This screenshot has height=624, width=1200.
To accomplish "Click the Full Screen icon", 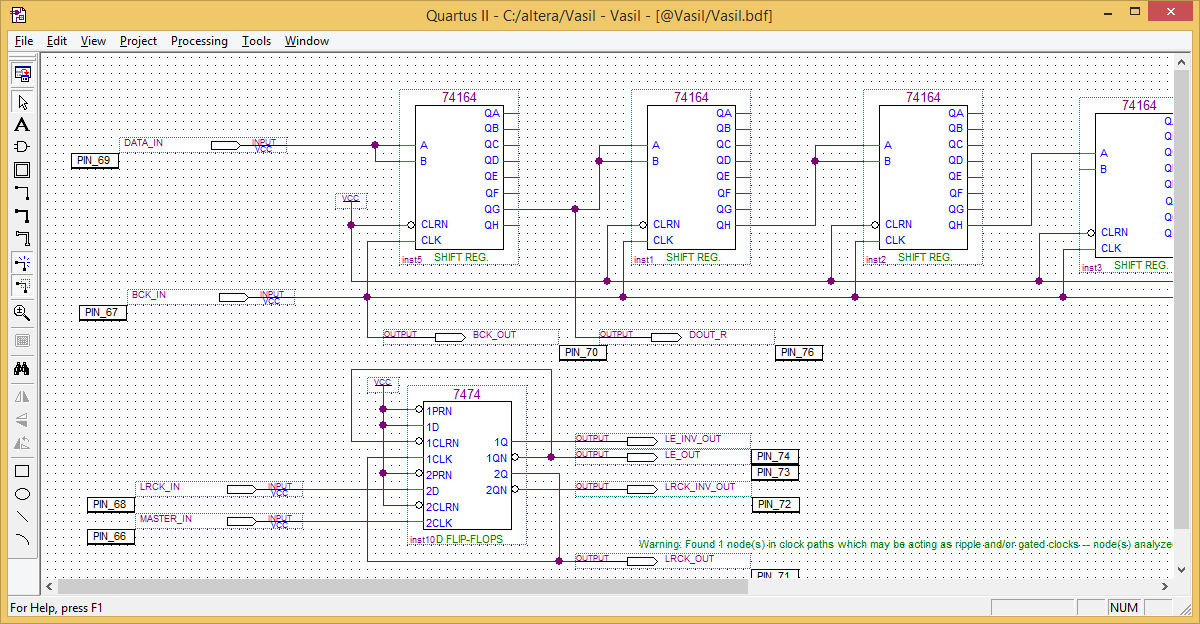I will pos(22,340).
